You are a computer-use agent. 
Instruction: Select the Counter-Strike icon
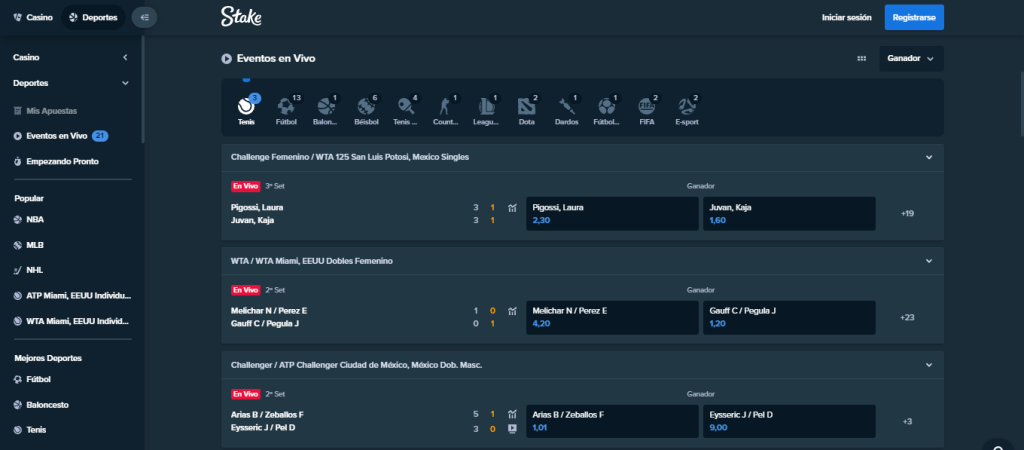446,110
